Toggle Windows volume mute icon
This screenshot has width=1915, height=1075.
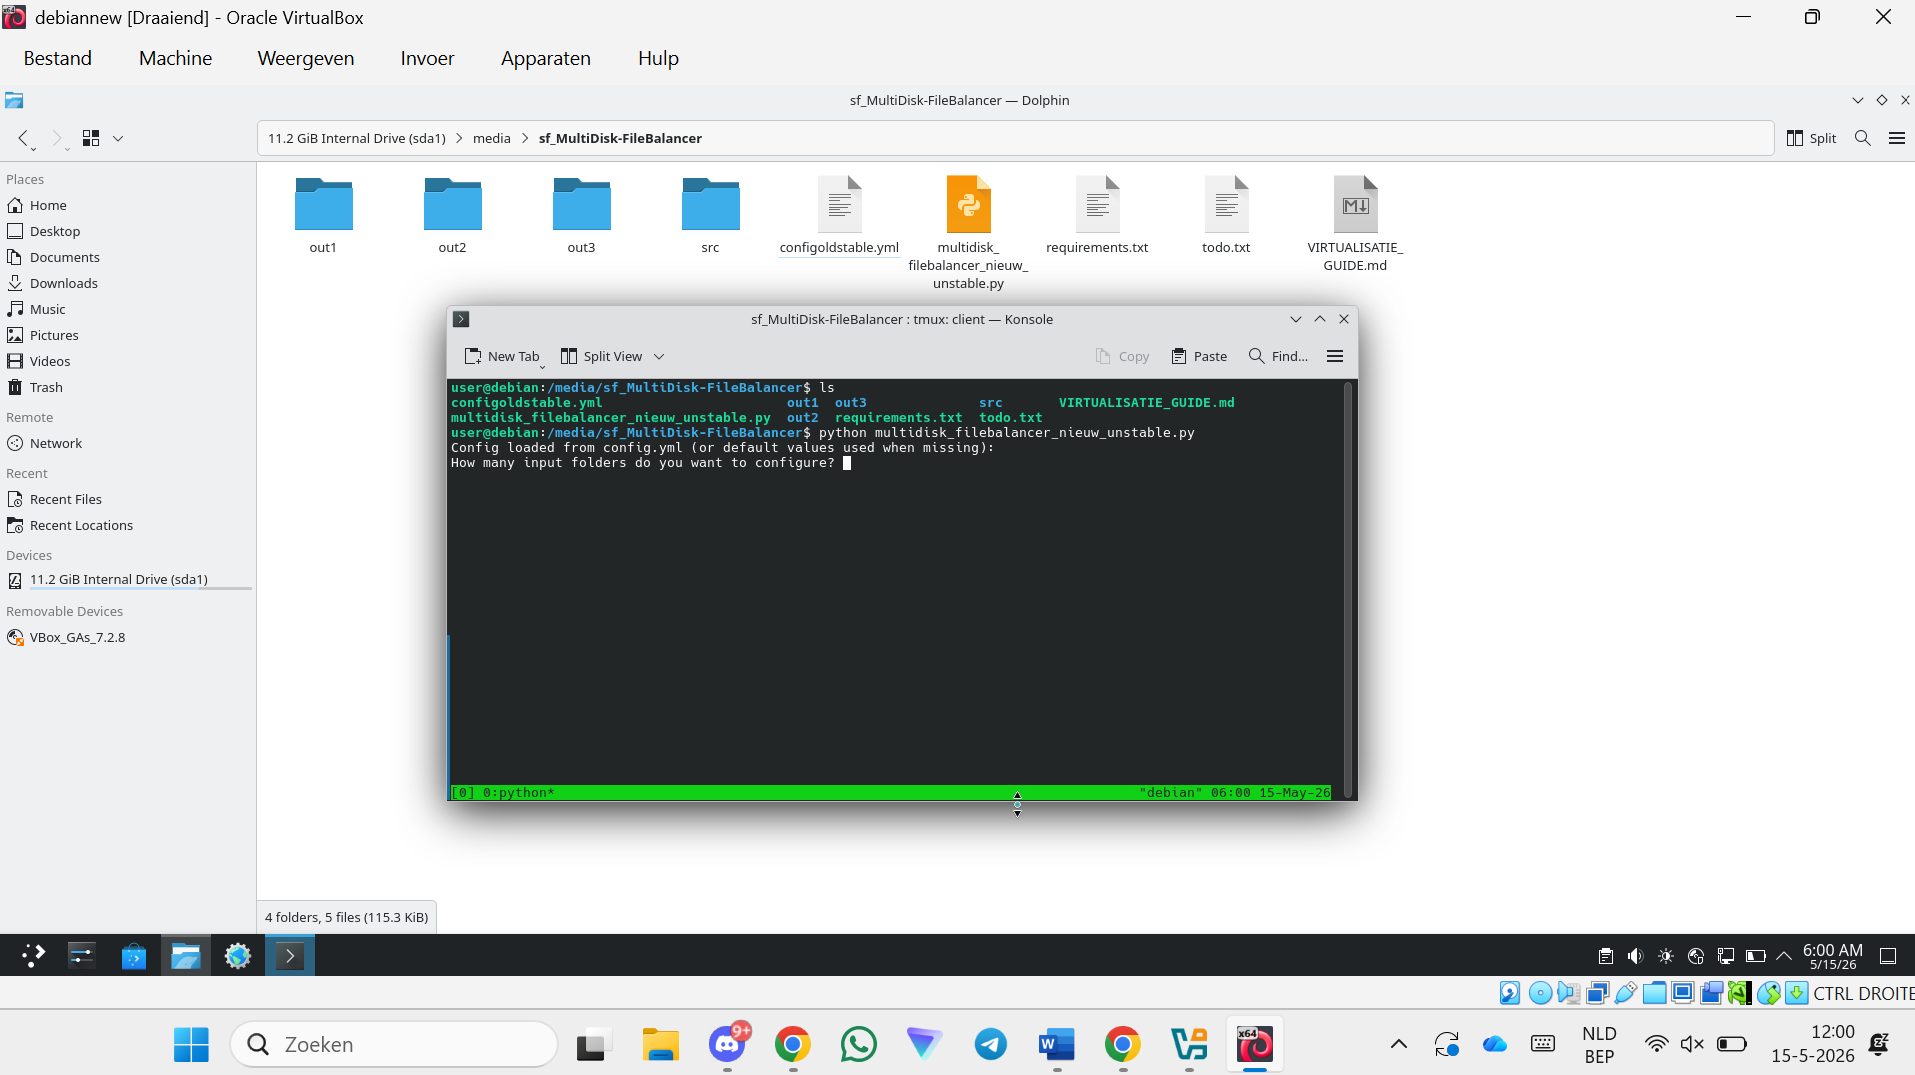(x=1691, y=1044)
